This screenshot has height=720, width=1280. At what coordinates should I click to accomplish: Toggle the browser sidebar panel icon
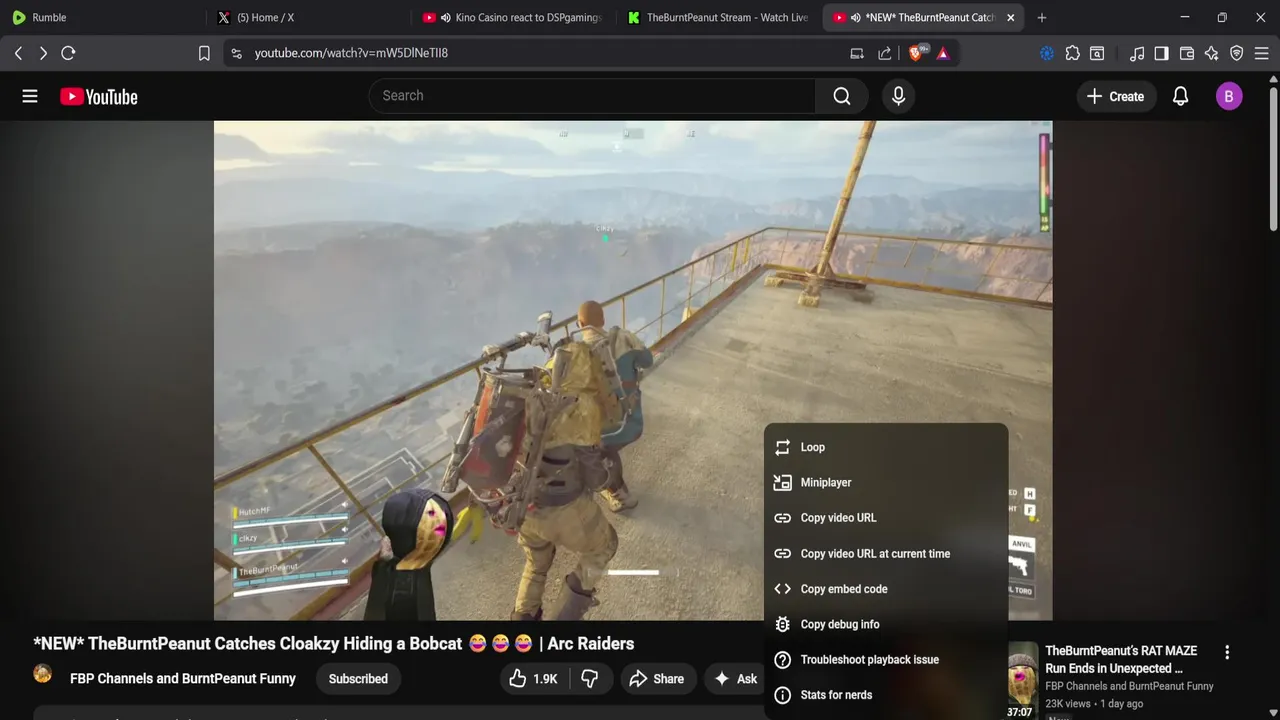1161,53
